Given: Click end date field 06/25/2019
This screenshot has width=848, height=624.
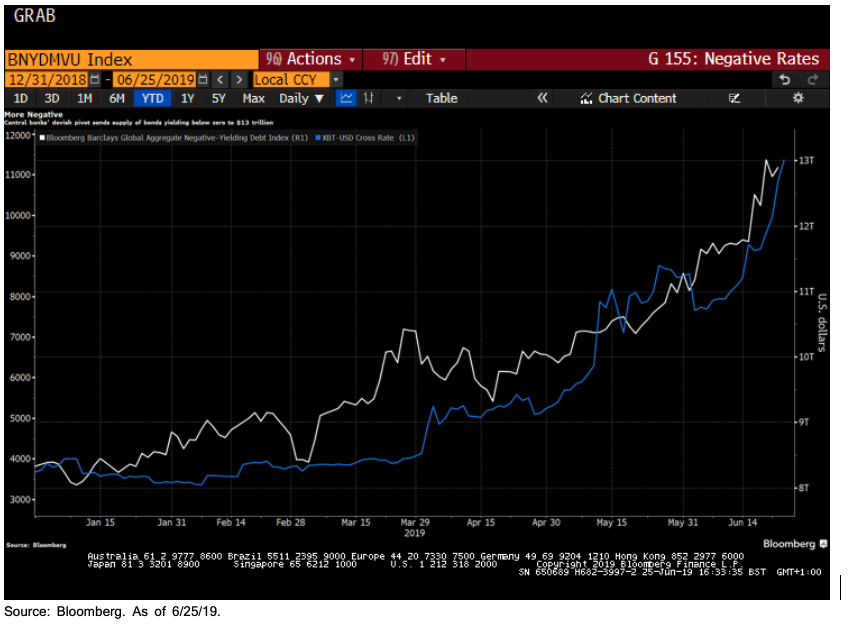Looking at the screenshot, I should pos(156,79).
